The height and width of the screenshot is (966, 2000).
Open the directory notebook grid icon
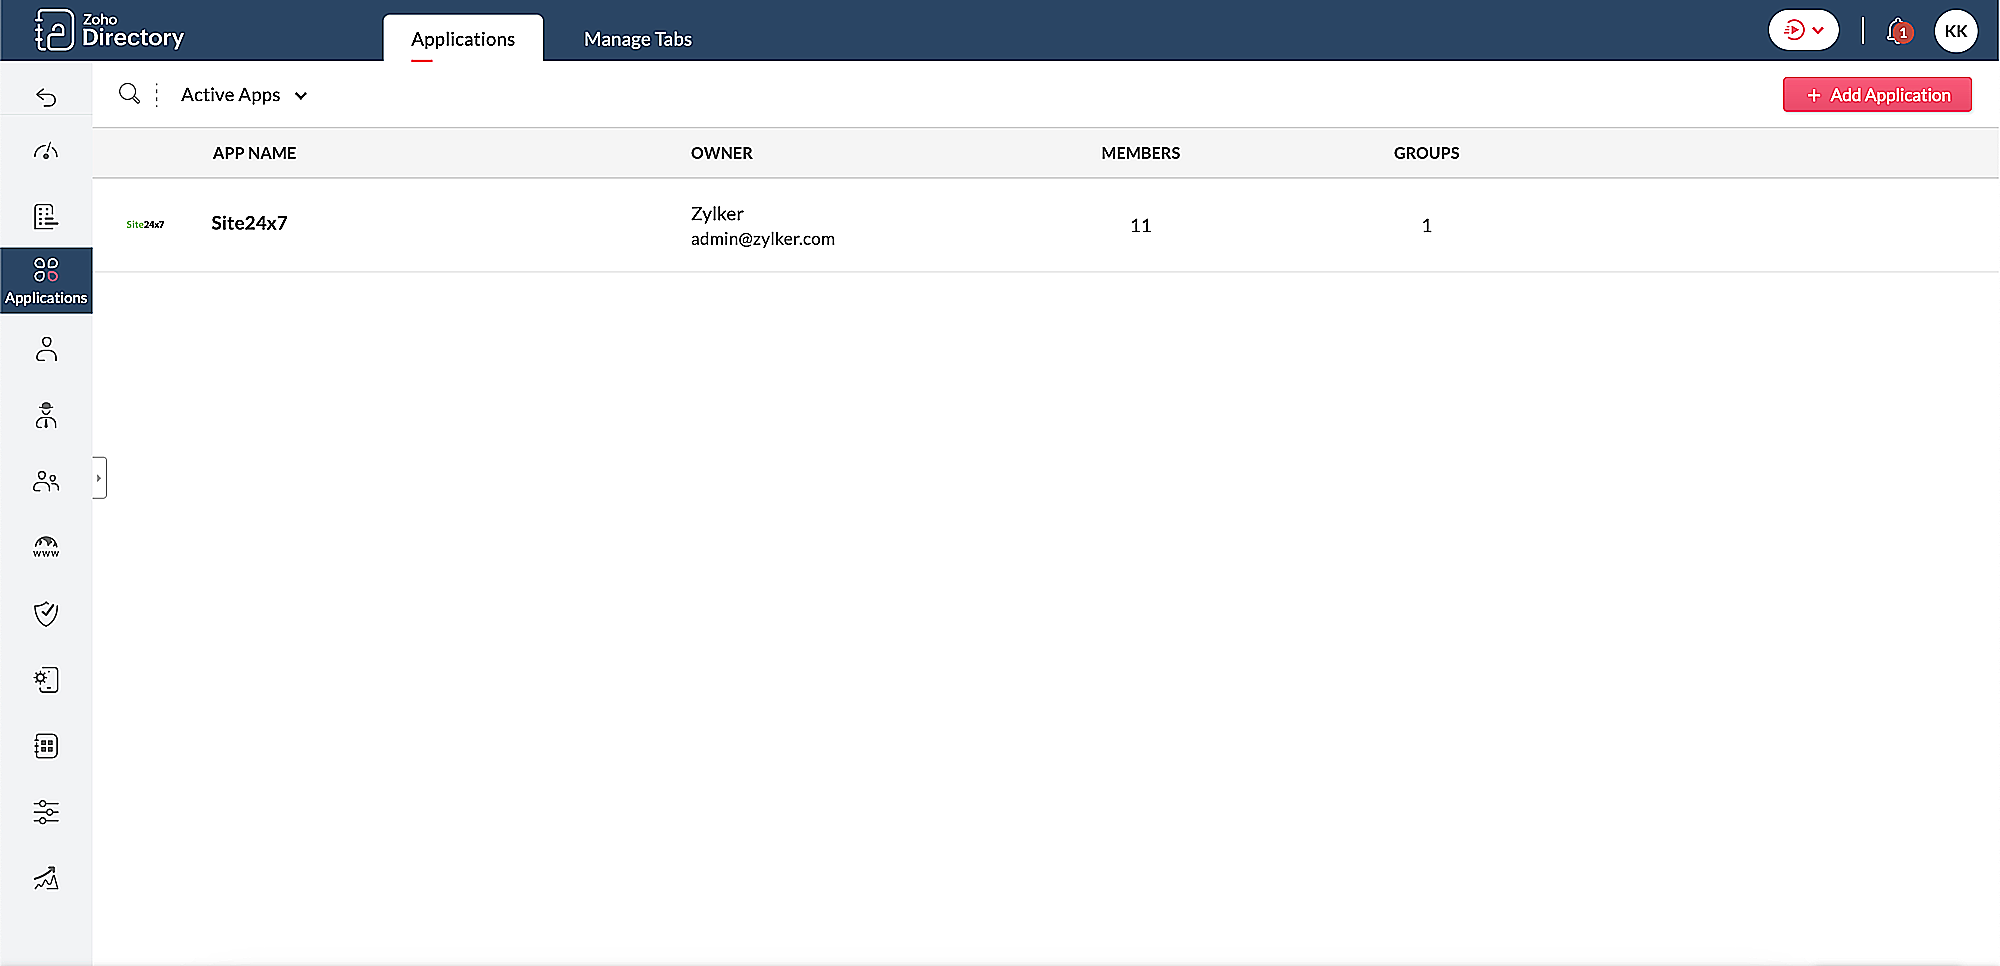coord(46,746)
